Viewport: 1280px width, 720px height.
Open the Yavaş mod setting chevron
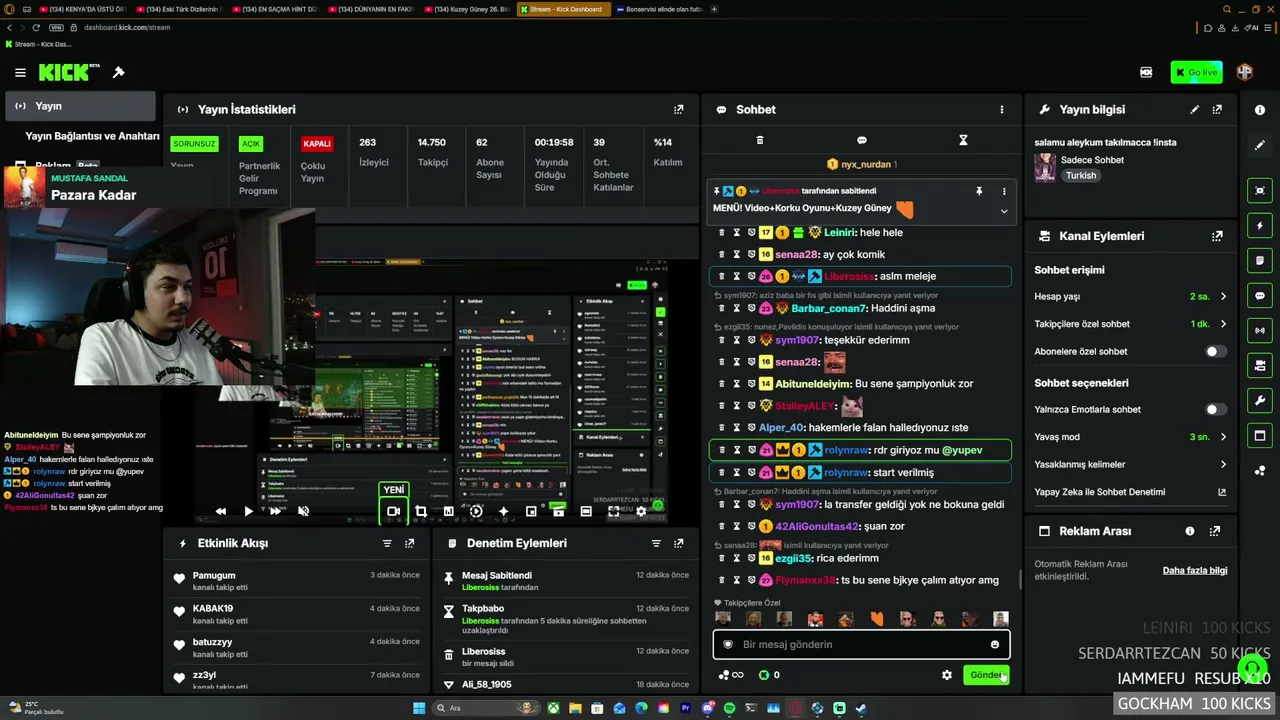(x=1223, y=437)
